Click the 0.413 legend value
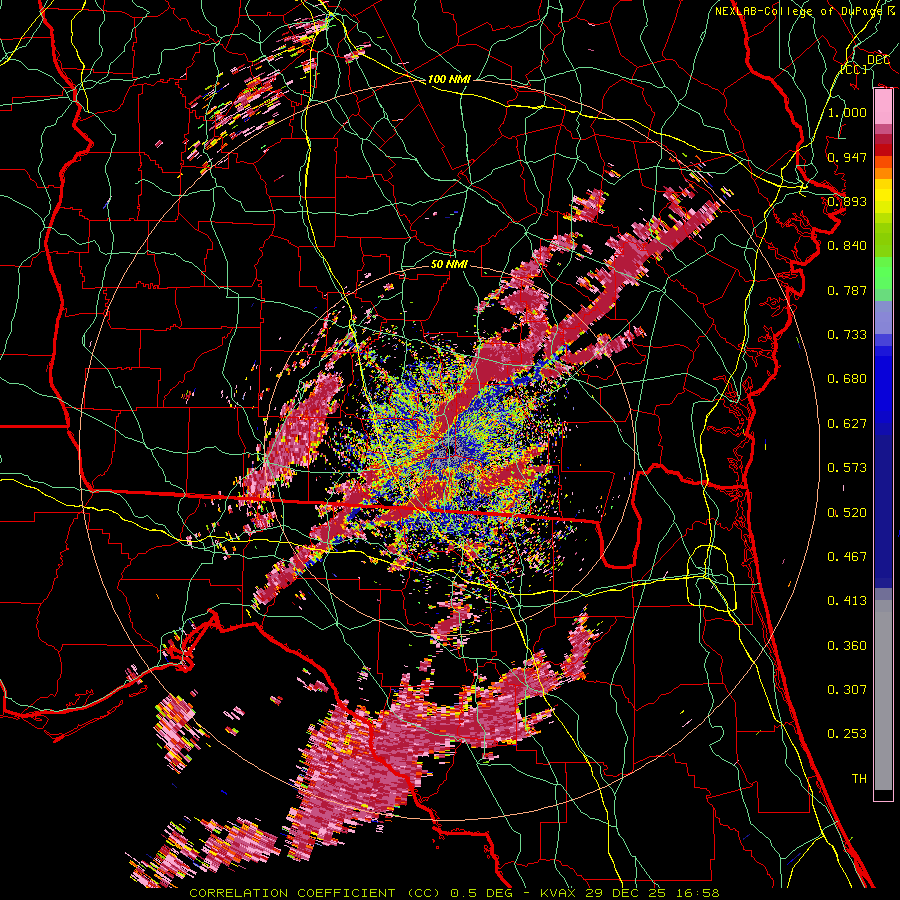Screen dimensions: 900x900 (x=847, y=601)
